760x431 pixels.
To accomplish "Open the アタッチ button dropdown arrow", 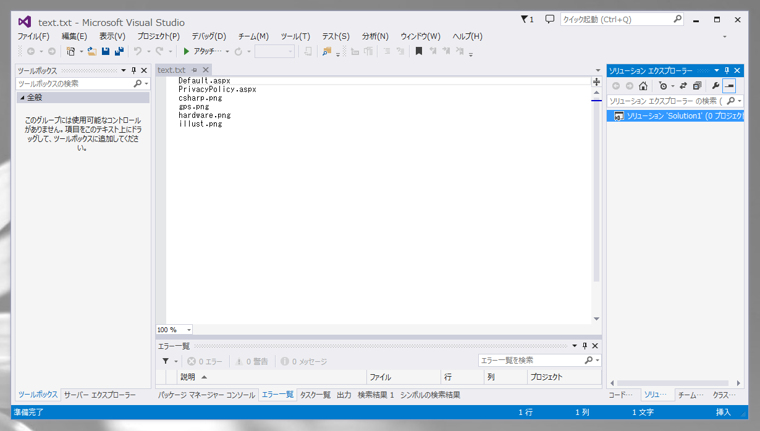I will click(x=227, y=51).
